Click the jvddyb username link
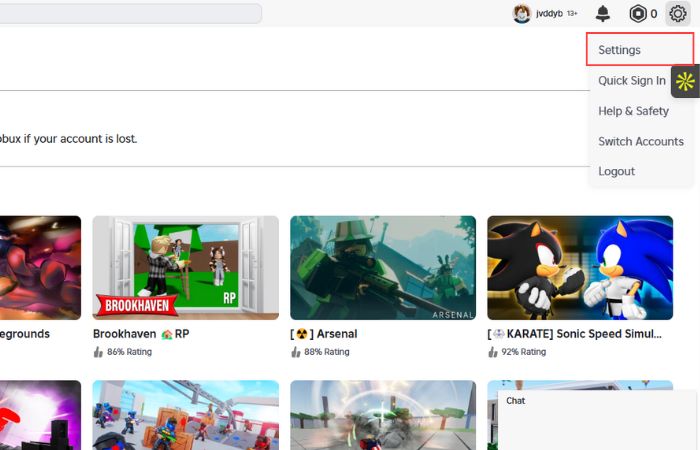 [x=549, y=14]
